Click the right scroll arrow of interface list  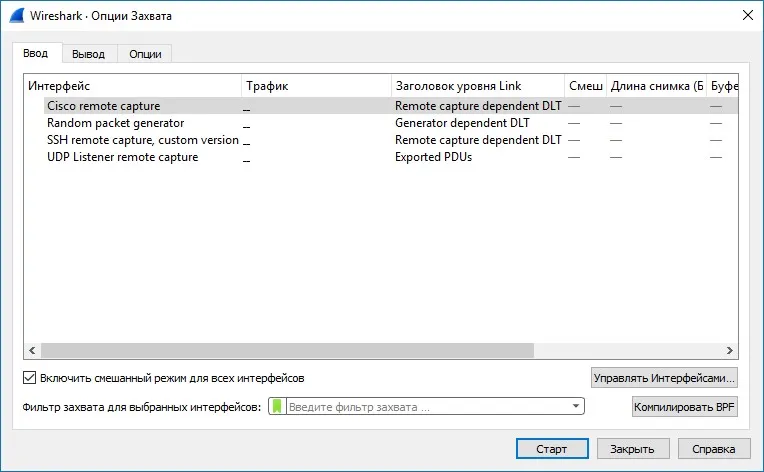pyautogui.click(x=729, y=350)
